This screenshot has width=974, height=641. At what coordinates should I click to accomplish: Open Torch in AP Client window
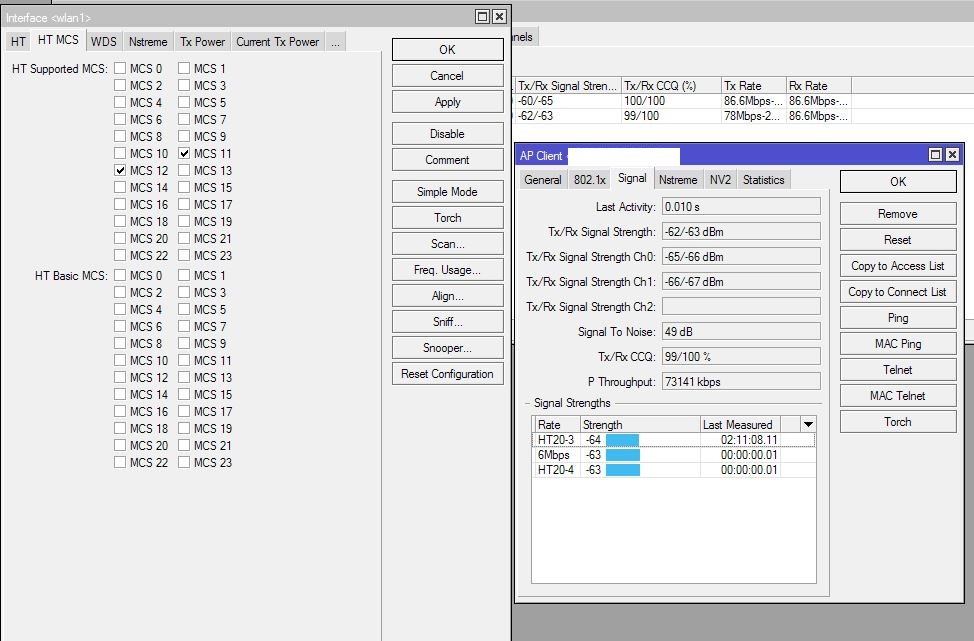point(898,422)
